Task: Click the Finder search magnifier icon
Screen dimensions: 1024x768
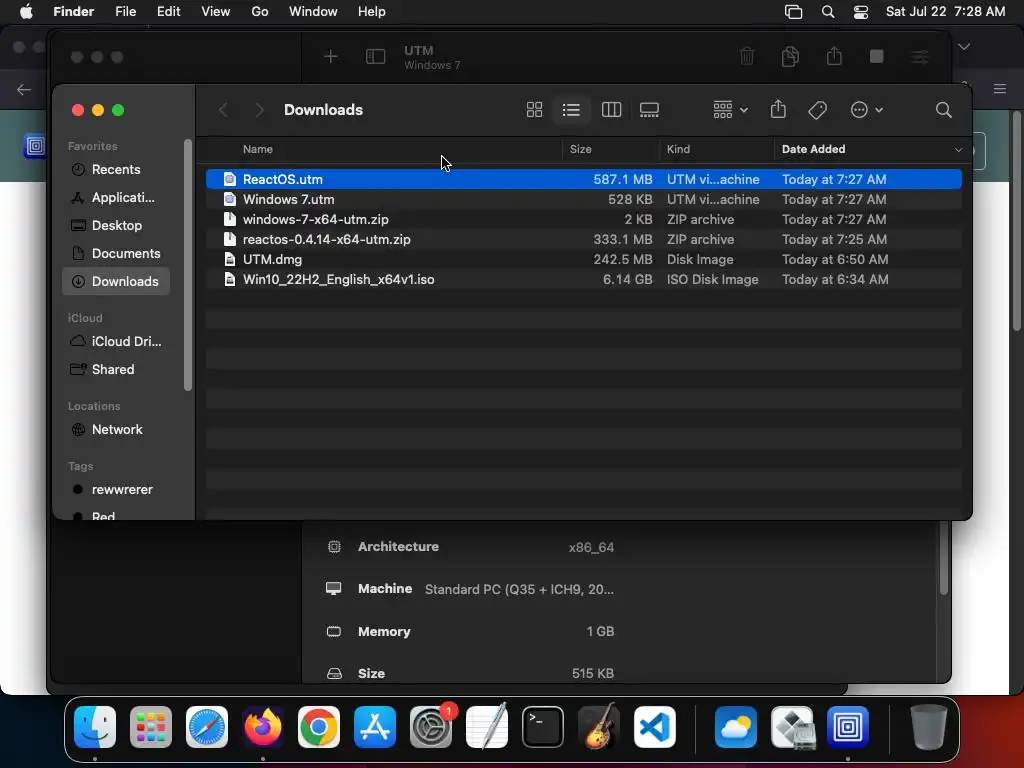Action: [x=943, y=110]
